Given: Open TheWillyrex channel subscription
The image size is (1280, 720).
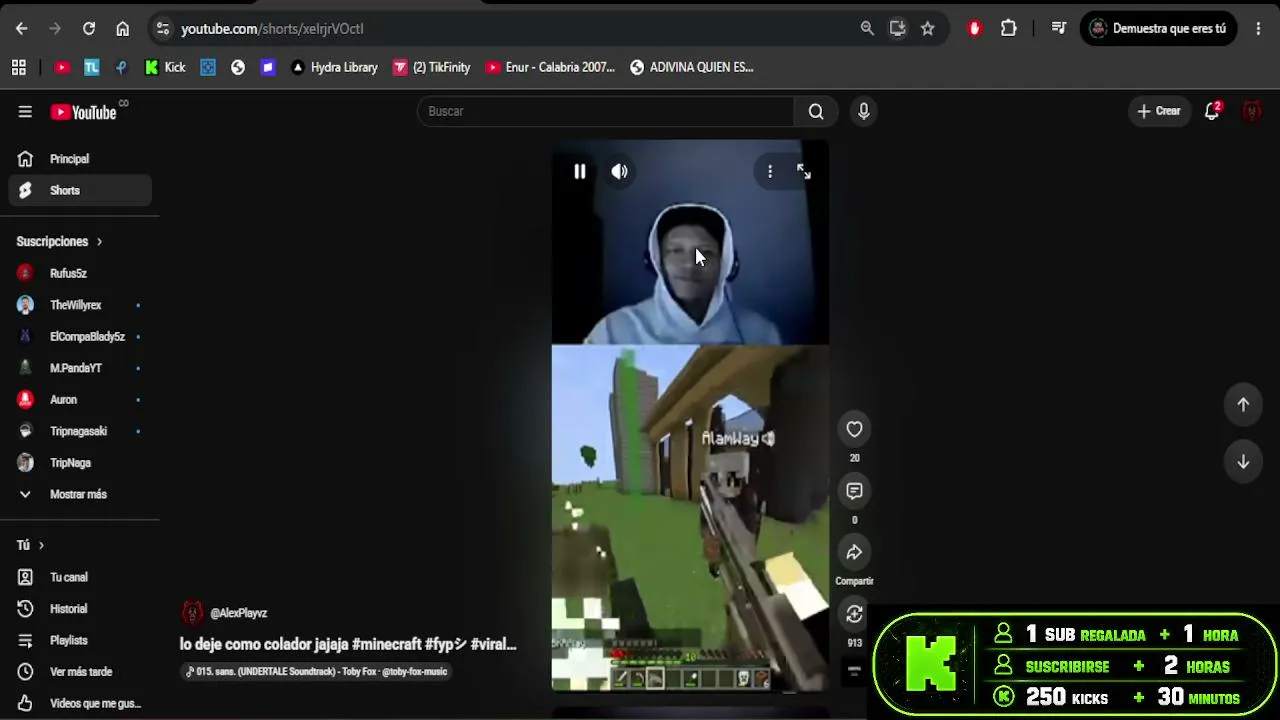Looking at the screenshot, I should tap(80, 305).
